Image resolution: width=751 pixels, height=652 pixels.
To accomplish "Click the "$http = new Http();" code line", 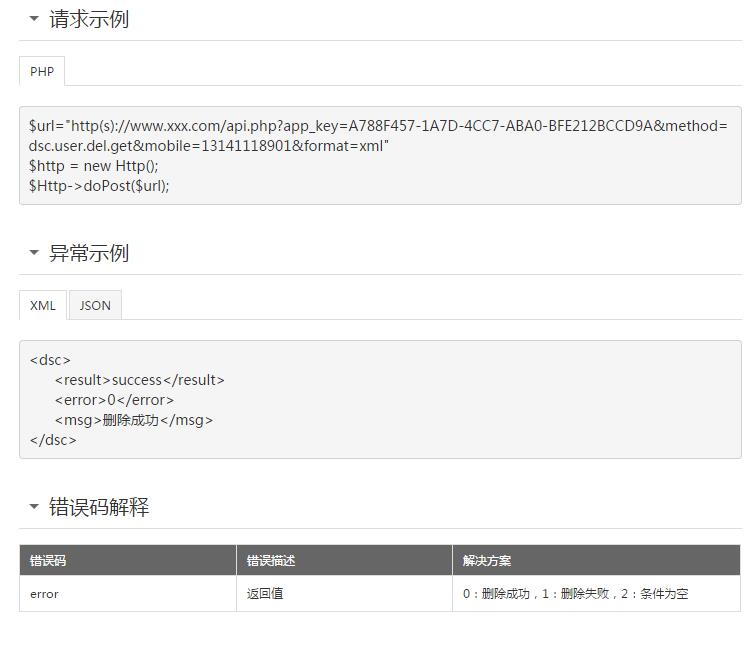I will pyautogui.click(x=94, y=166).
